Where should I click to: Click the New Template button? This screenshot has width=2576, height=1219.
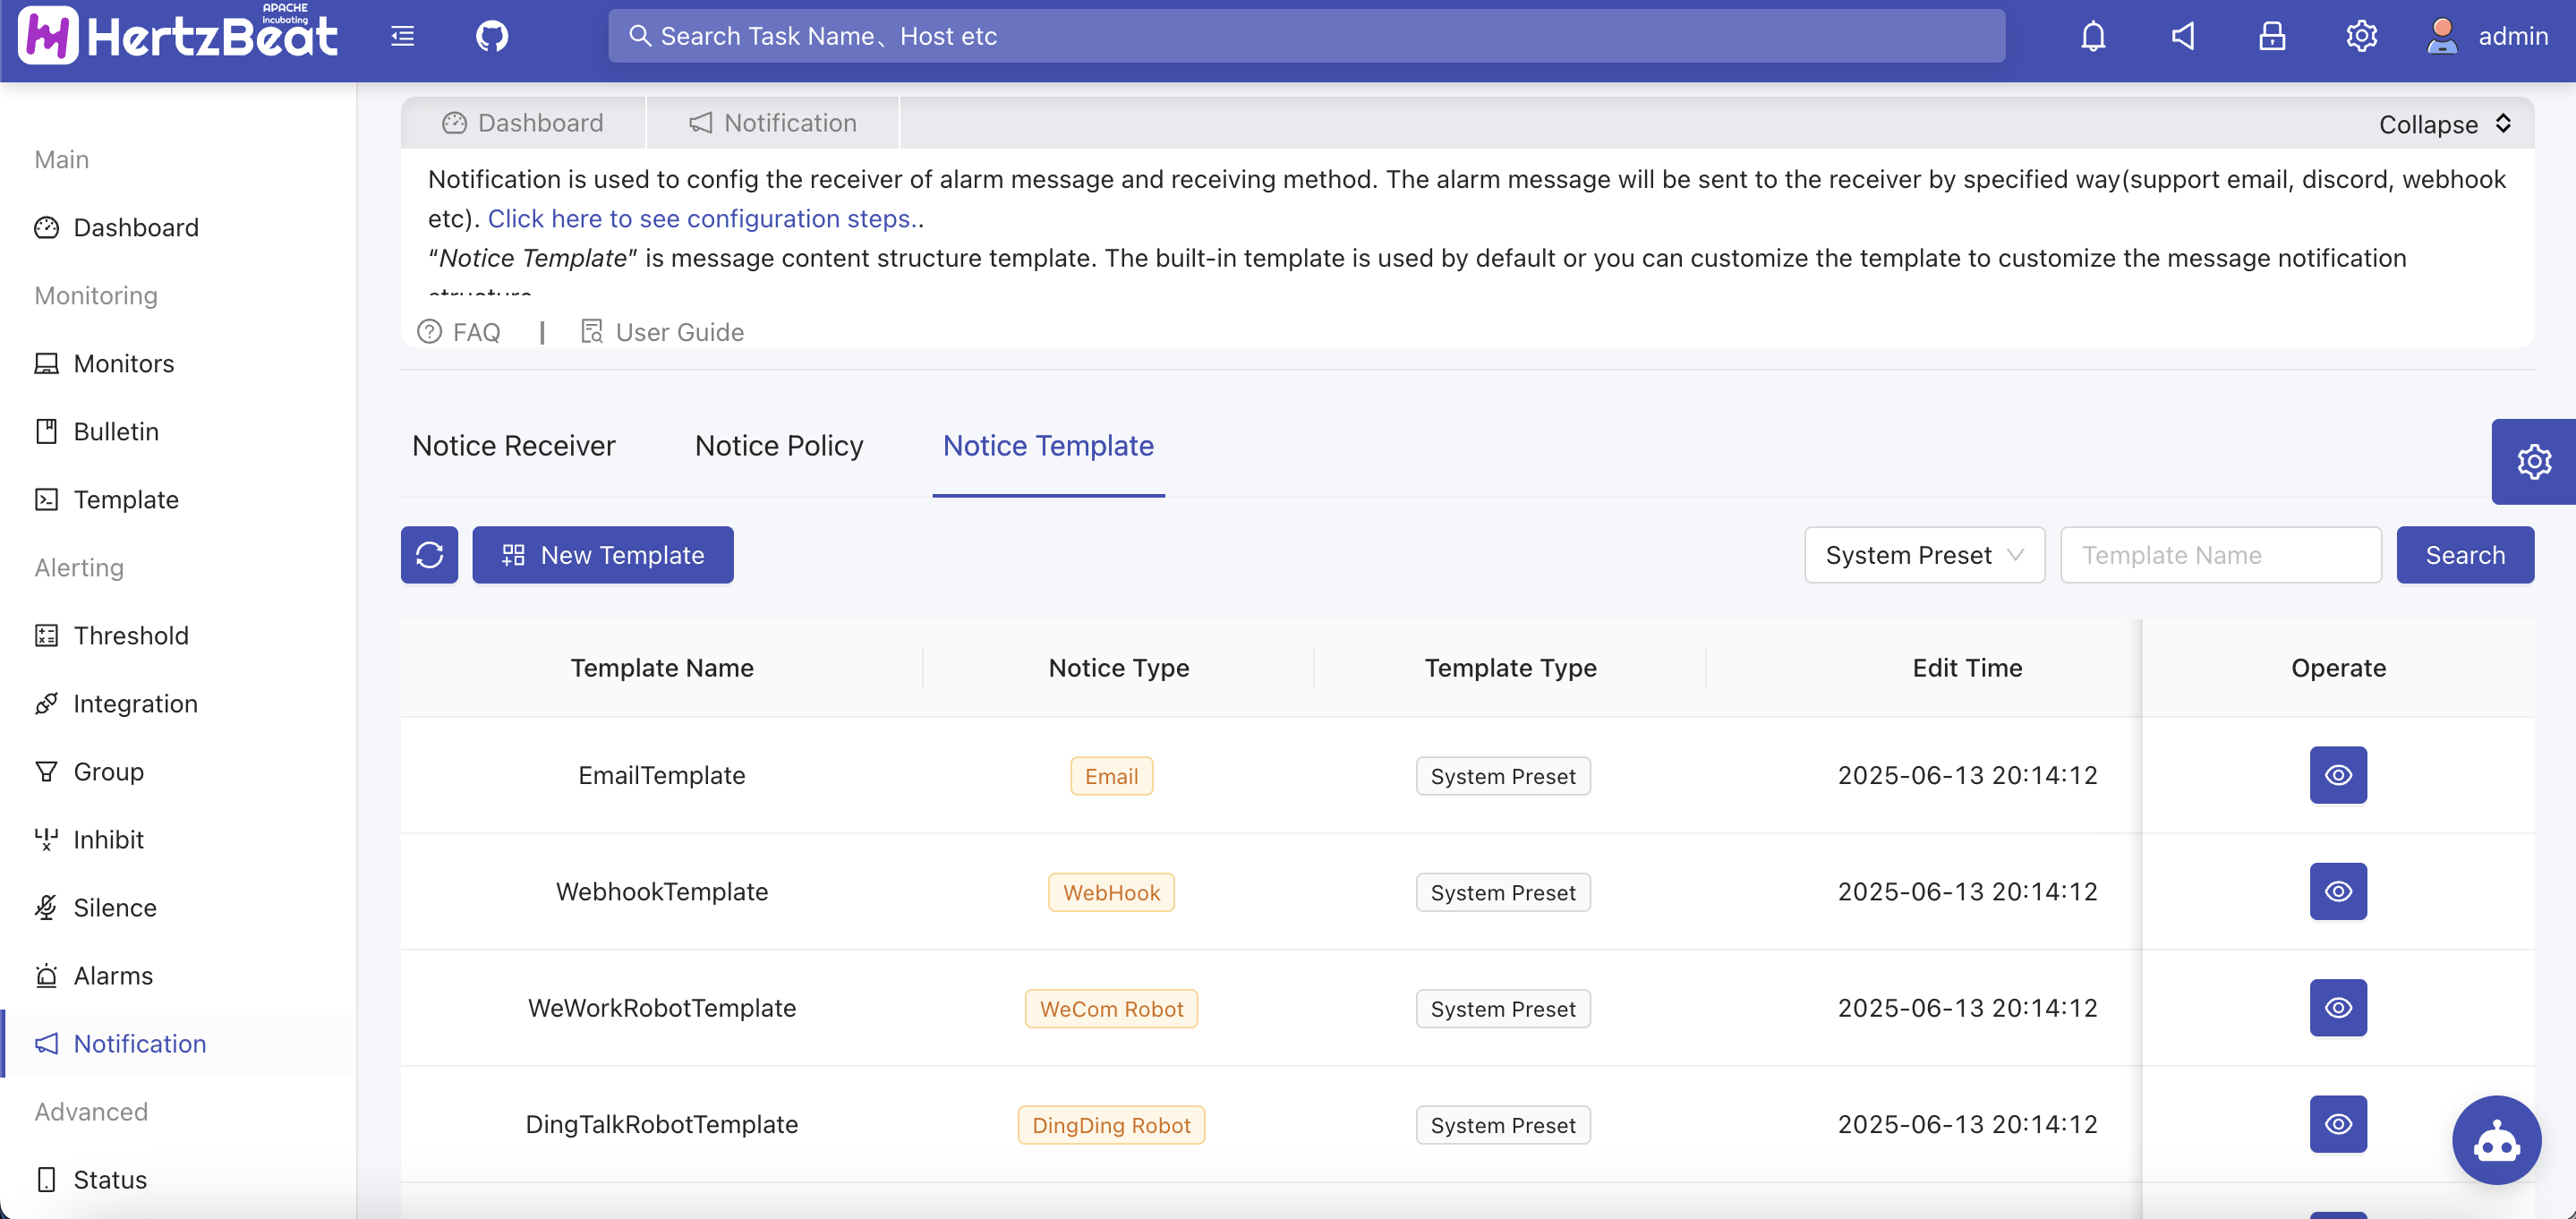click(603, 555)
